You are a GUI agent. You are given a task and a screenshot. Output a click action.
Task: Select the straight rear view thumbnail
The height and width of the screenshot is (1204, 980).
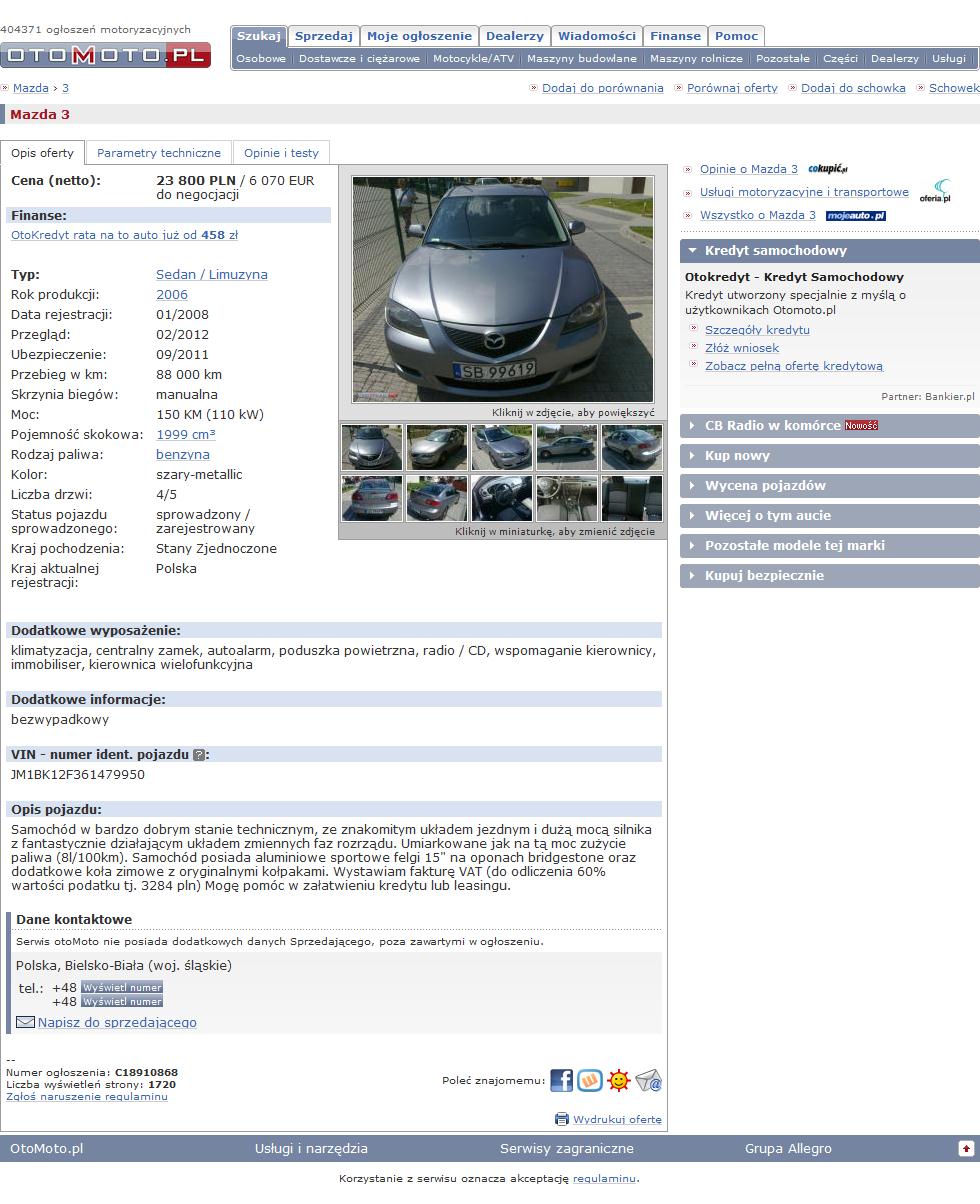pos(372,498)
